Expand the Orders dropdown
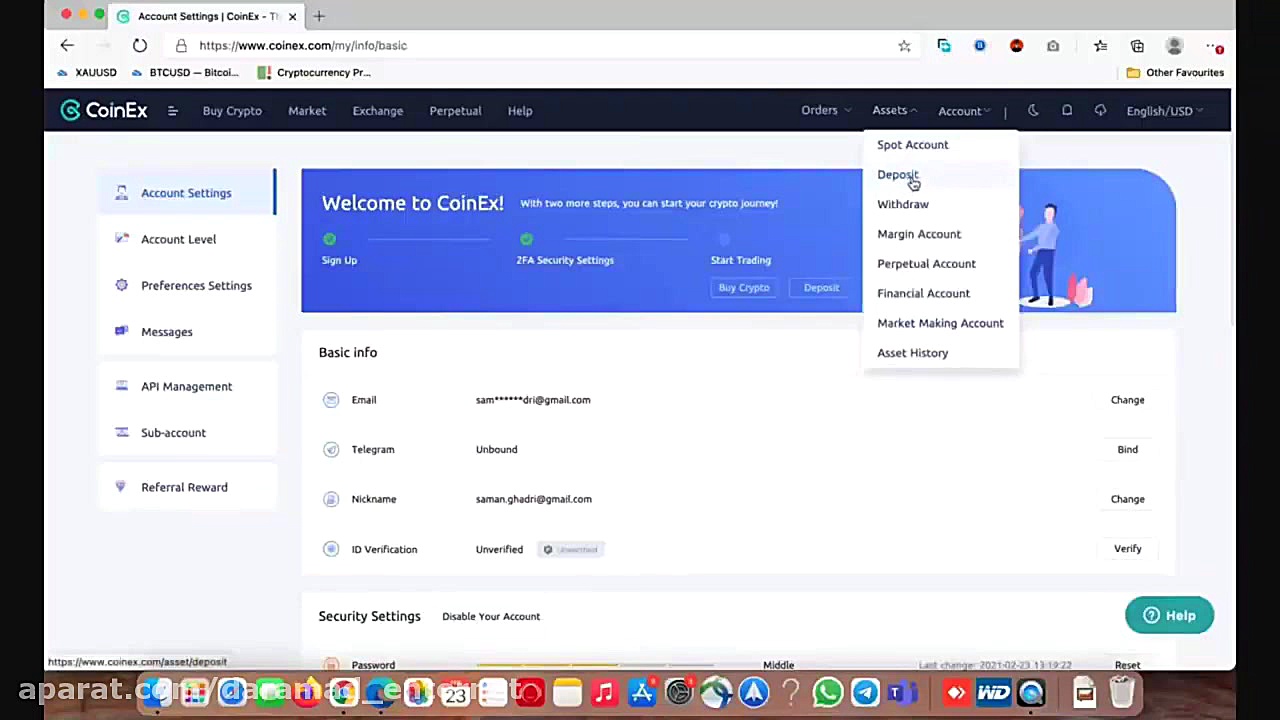 (825, 110)
